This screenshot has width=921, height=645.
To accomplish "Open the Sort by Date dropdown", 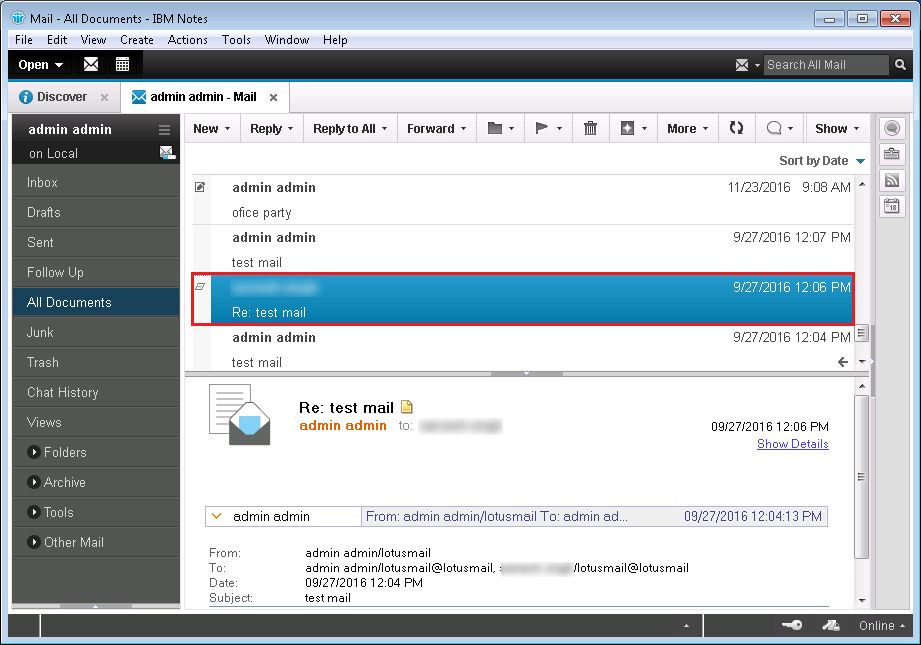I will pyautogui.click(x=822, y=161).
